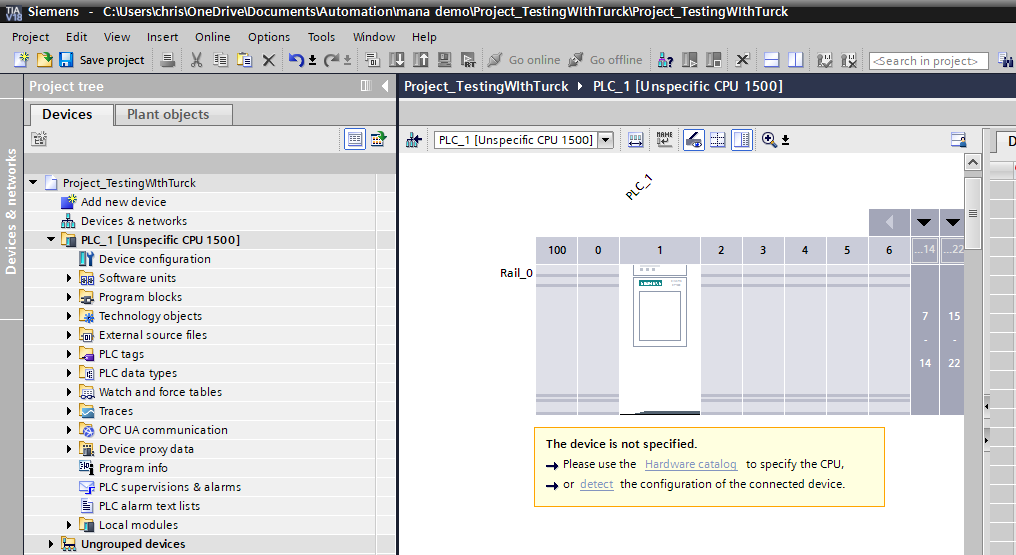This screenshot has width=1016, height=555.
Task: Save the project with the floppy icon
Action: click(66, 60)
